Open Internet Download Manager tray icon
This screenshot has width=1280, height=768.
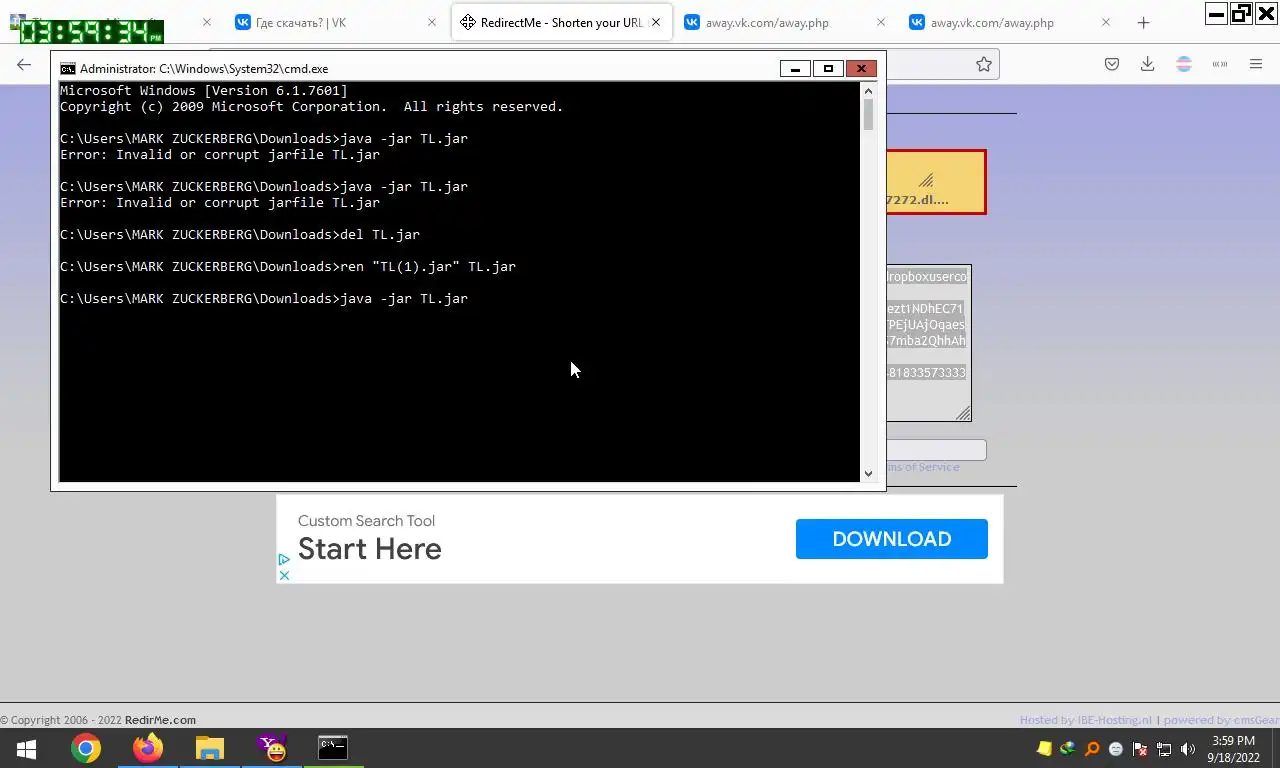[1068, 749]
